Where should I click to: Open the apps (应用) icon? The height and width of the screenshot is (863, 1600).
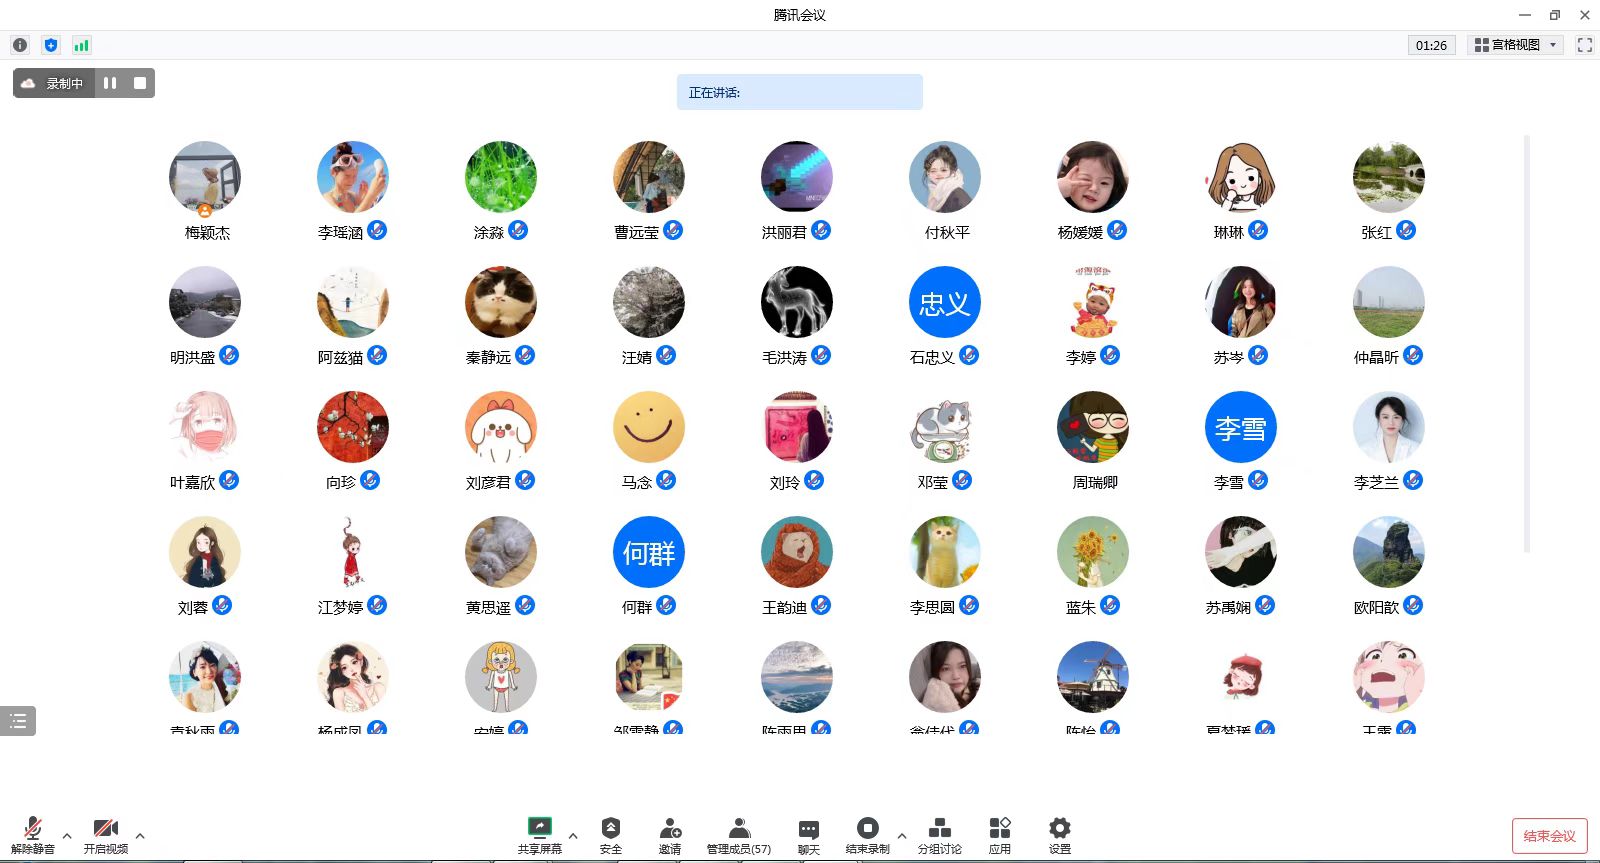[999, 834]
